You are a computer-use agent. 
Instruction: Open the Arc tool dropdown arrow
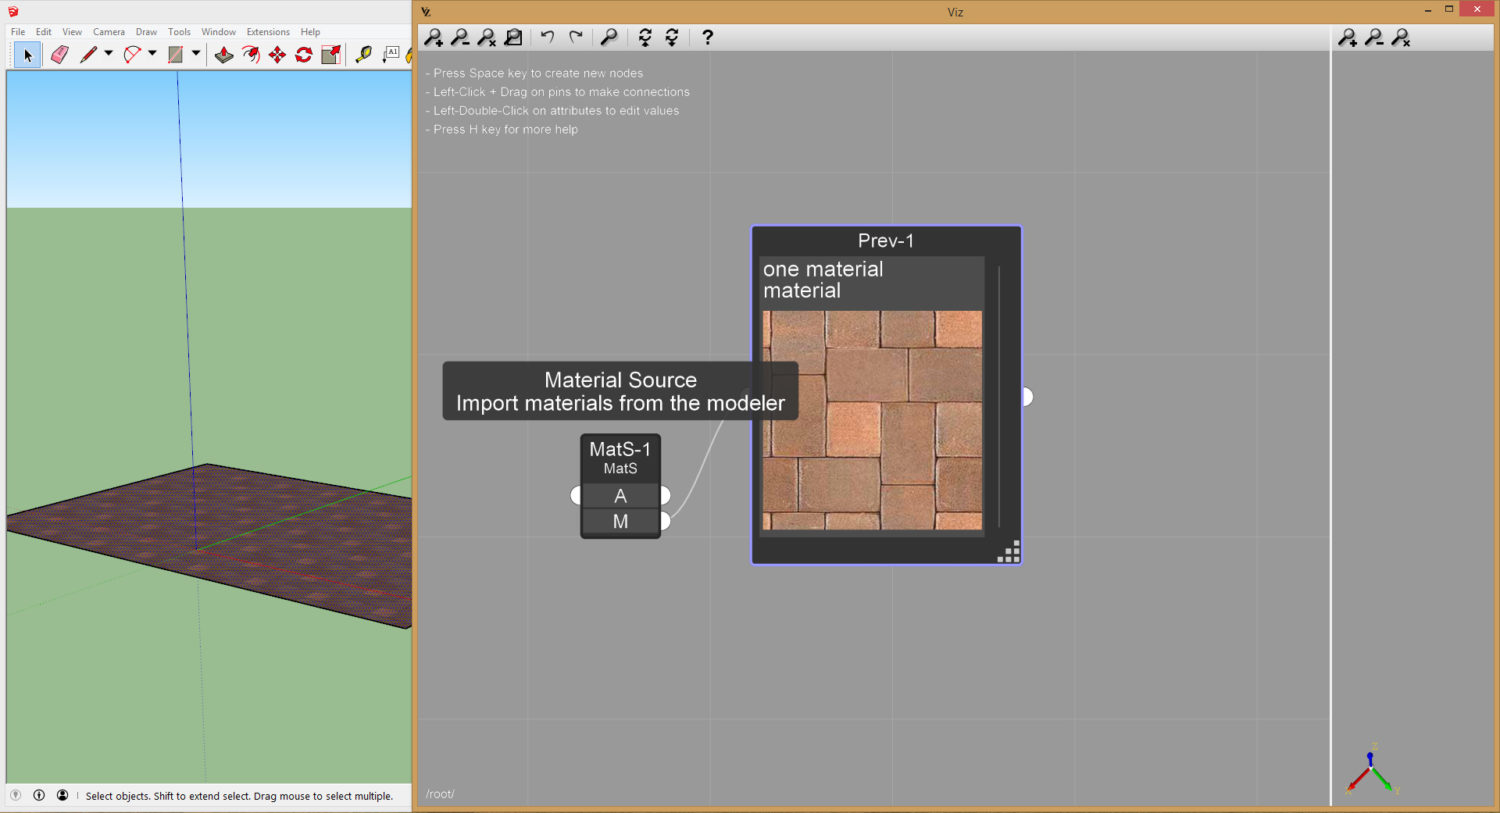151,54
